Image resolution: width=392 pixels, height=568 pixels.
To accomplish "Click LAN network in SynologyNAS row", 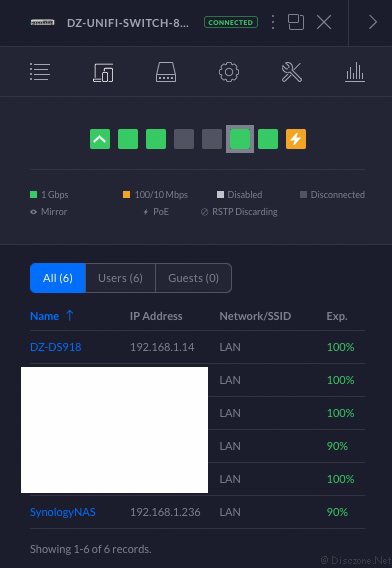I will click(230, 512).
